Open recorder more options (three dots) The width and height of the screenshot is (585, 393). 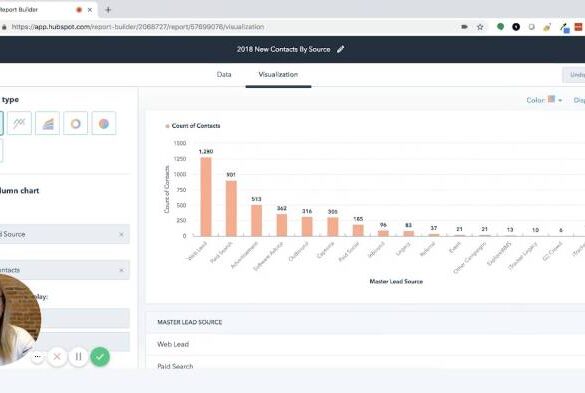coord(37,356)
